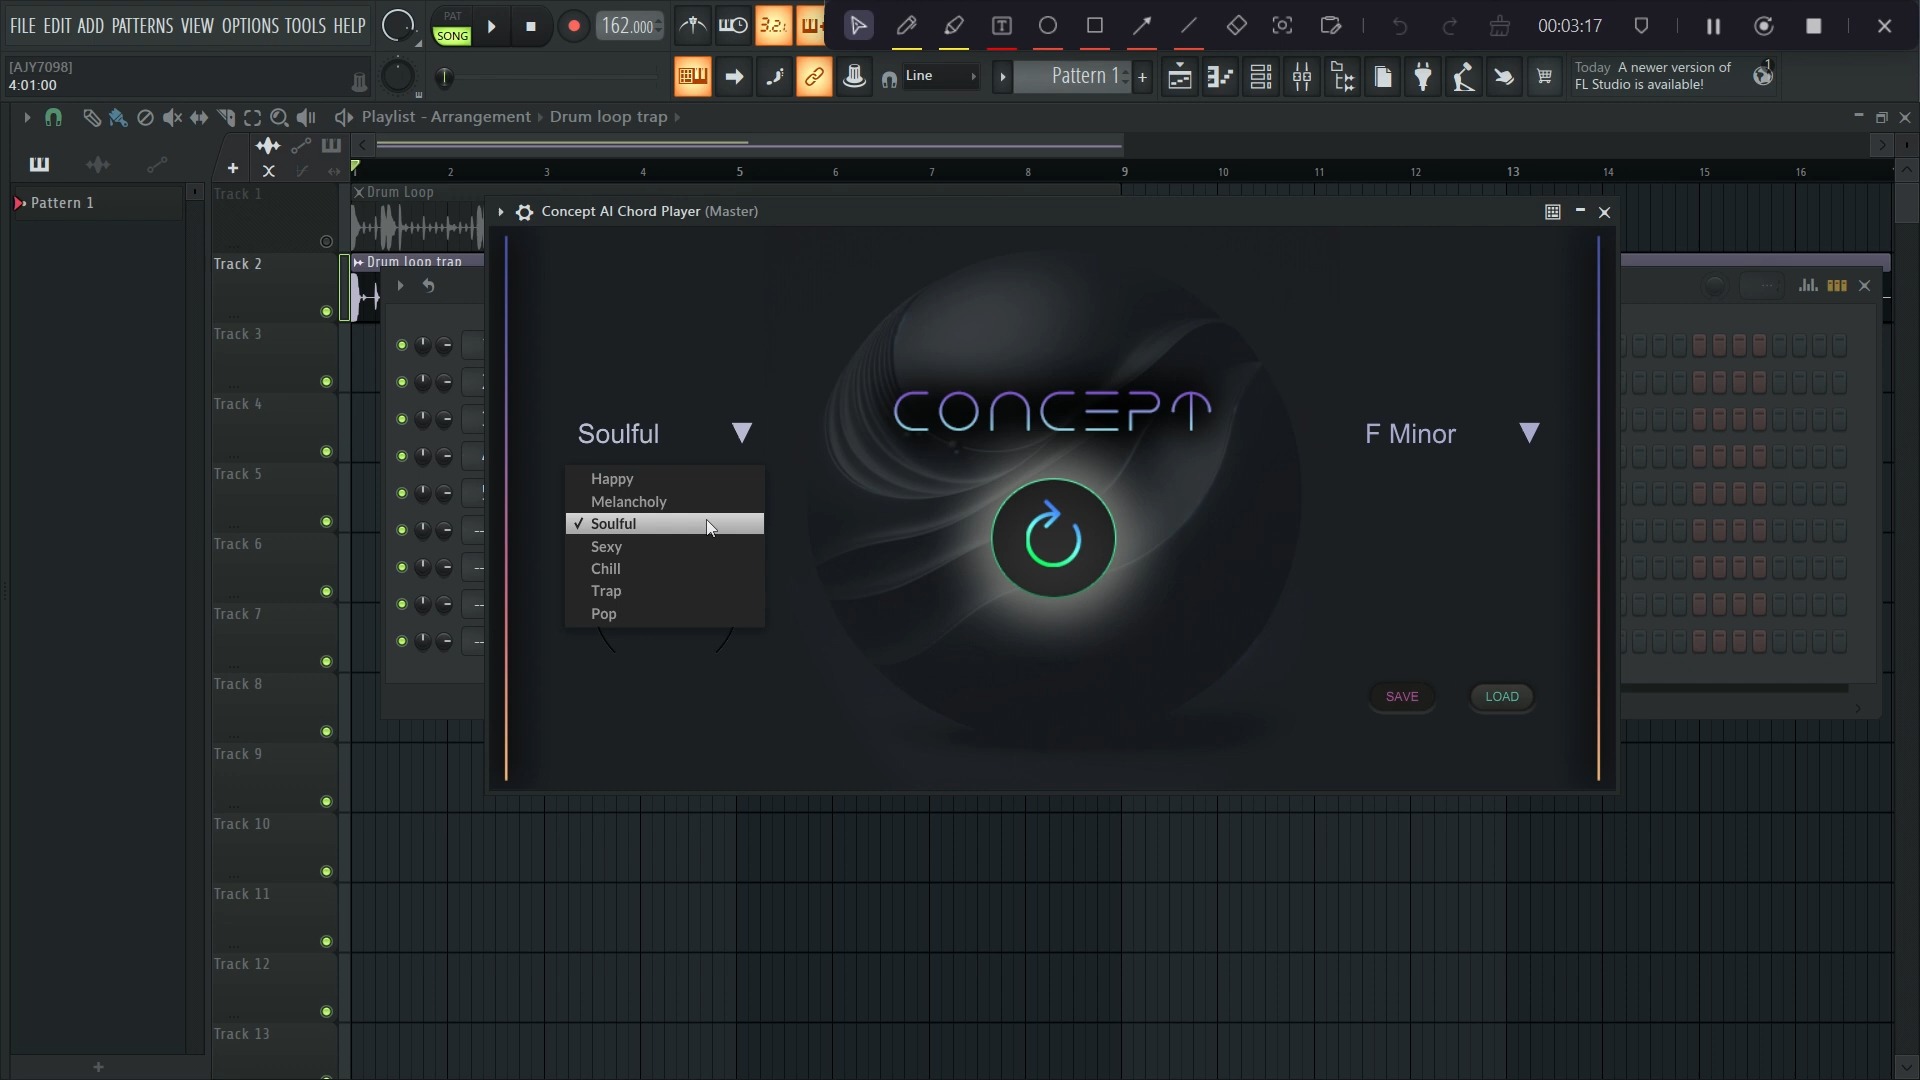1920x1080 pixels.
Task: Choose Happy from the mood list
Action: [665, 479]
